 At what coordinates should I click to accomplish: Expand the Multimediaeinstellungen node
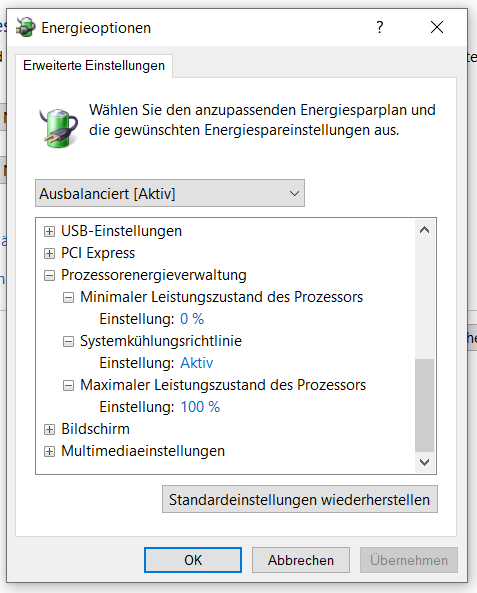pyautogui.click(x=49, y=451)
